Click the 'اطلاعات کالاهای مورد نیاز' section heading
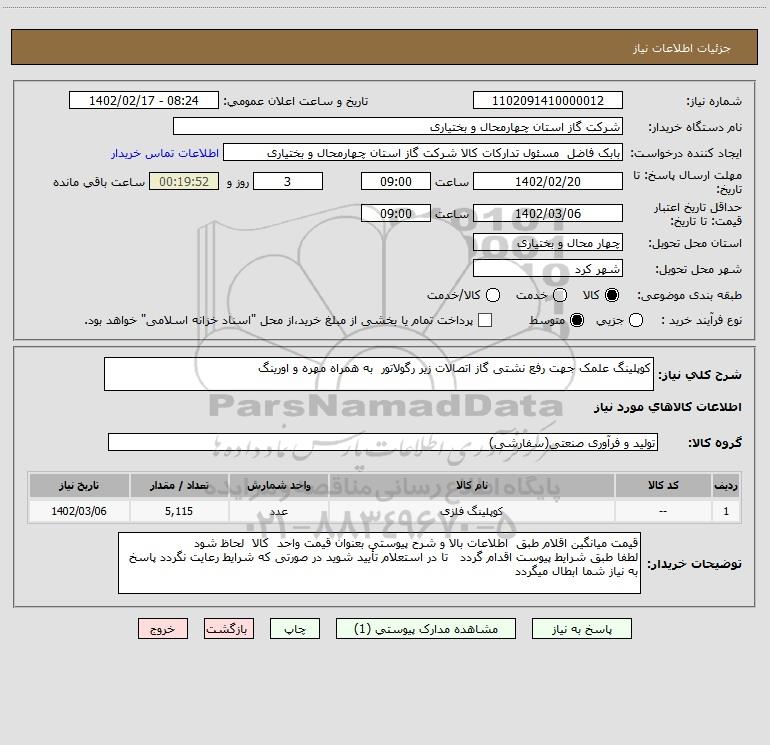The height and width of the screenshot is (745, 770). point(668,407)
